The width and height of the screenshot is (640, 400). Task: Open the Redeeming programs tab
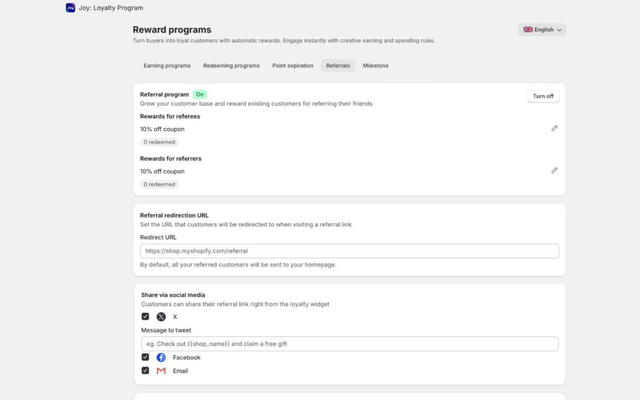coord(231,66)
